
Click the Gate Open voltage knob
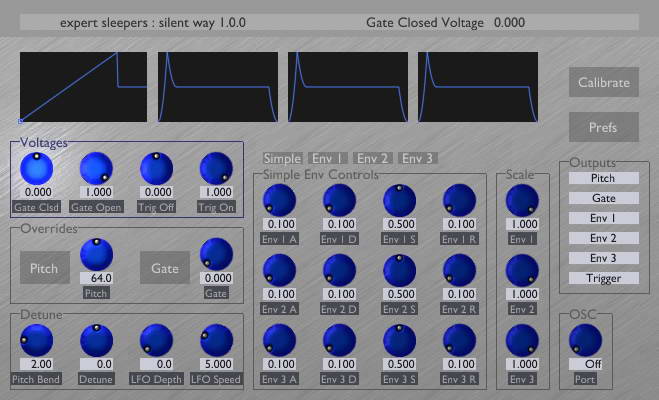coord(96,168)
